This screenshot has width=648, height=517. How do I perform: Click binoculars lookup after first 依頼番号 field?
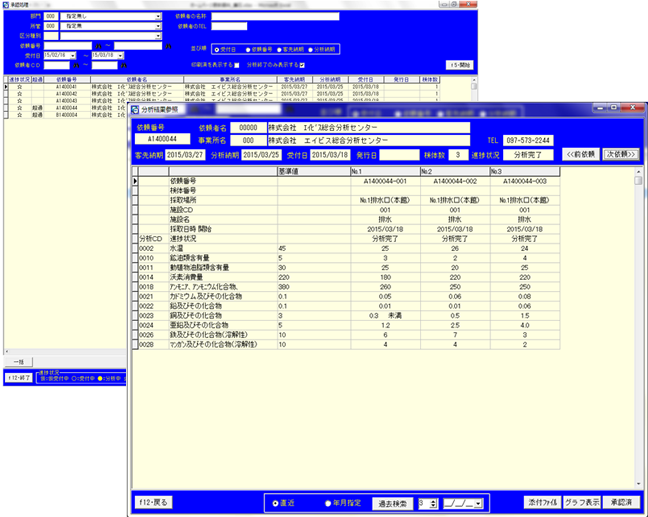[x=98, y=46]
